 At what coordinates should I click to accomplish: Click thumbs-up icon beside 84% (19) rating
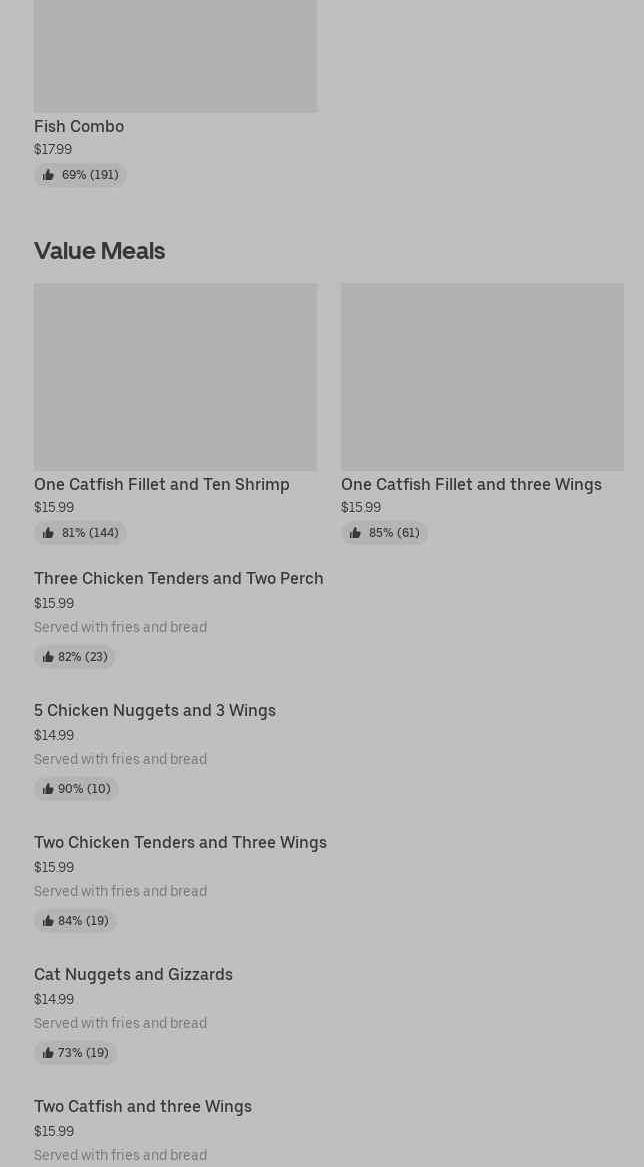pos(48,921)
